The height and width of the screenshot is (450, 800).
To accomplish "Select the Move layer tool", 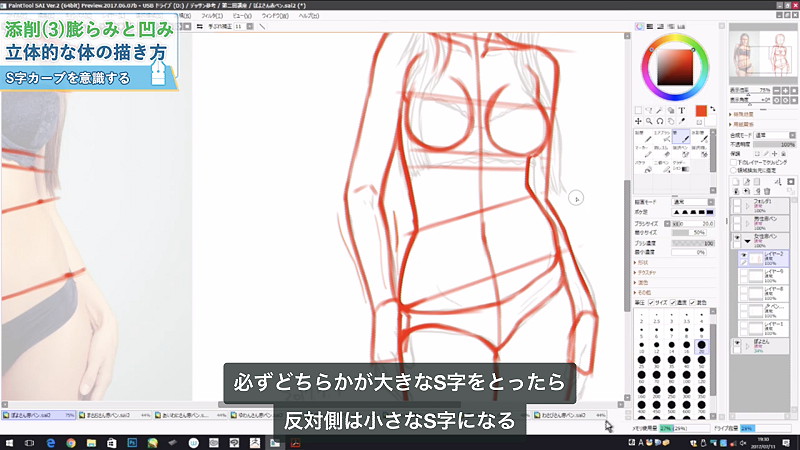I will click(638, 121).
